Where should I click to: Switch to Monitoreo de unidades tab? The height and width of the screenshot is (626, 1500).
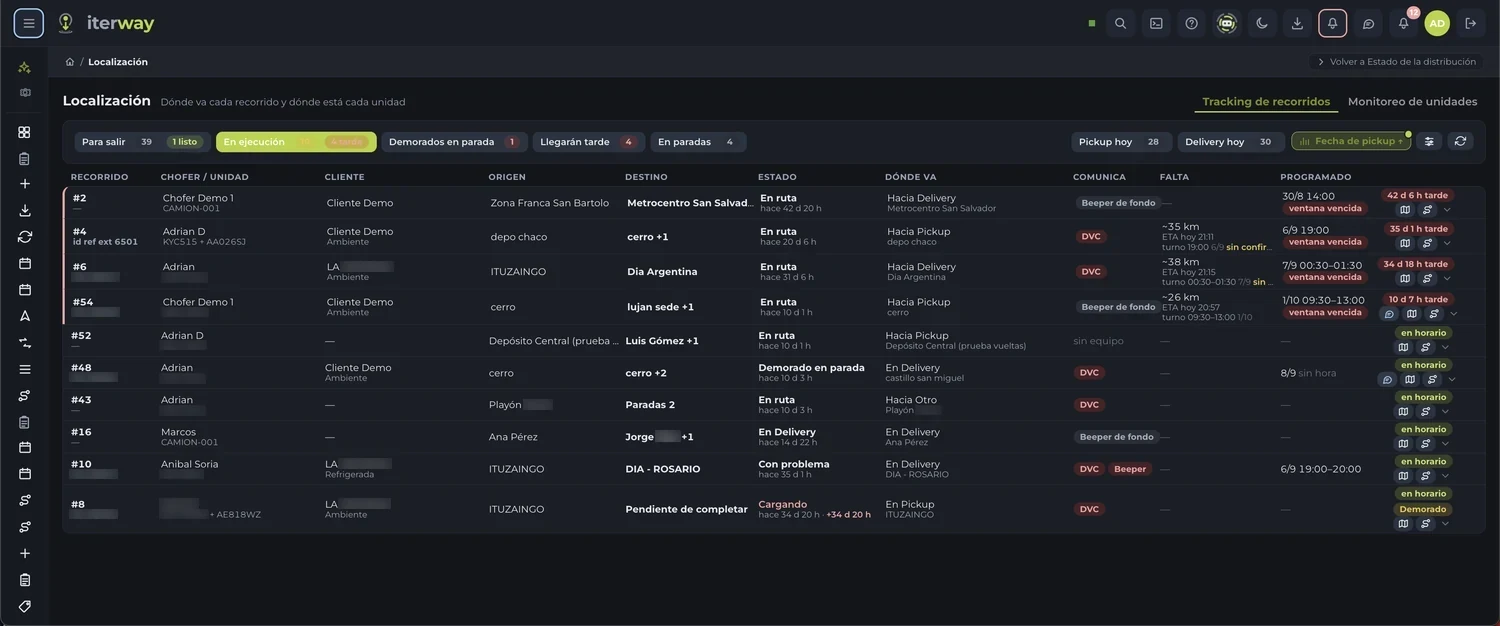tap(1412, 102)
